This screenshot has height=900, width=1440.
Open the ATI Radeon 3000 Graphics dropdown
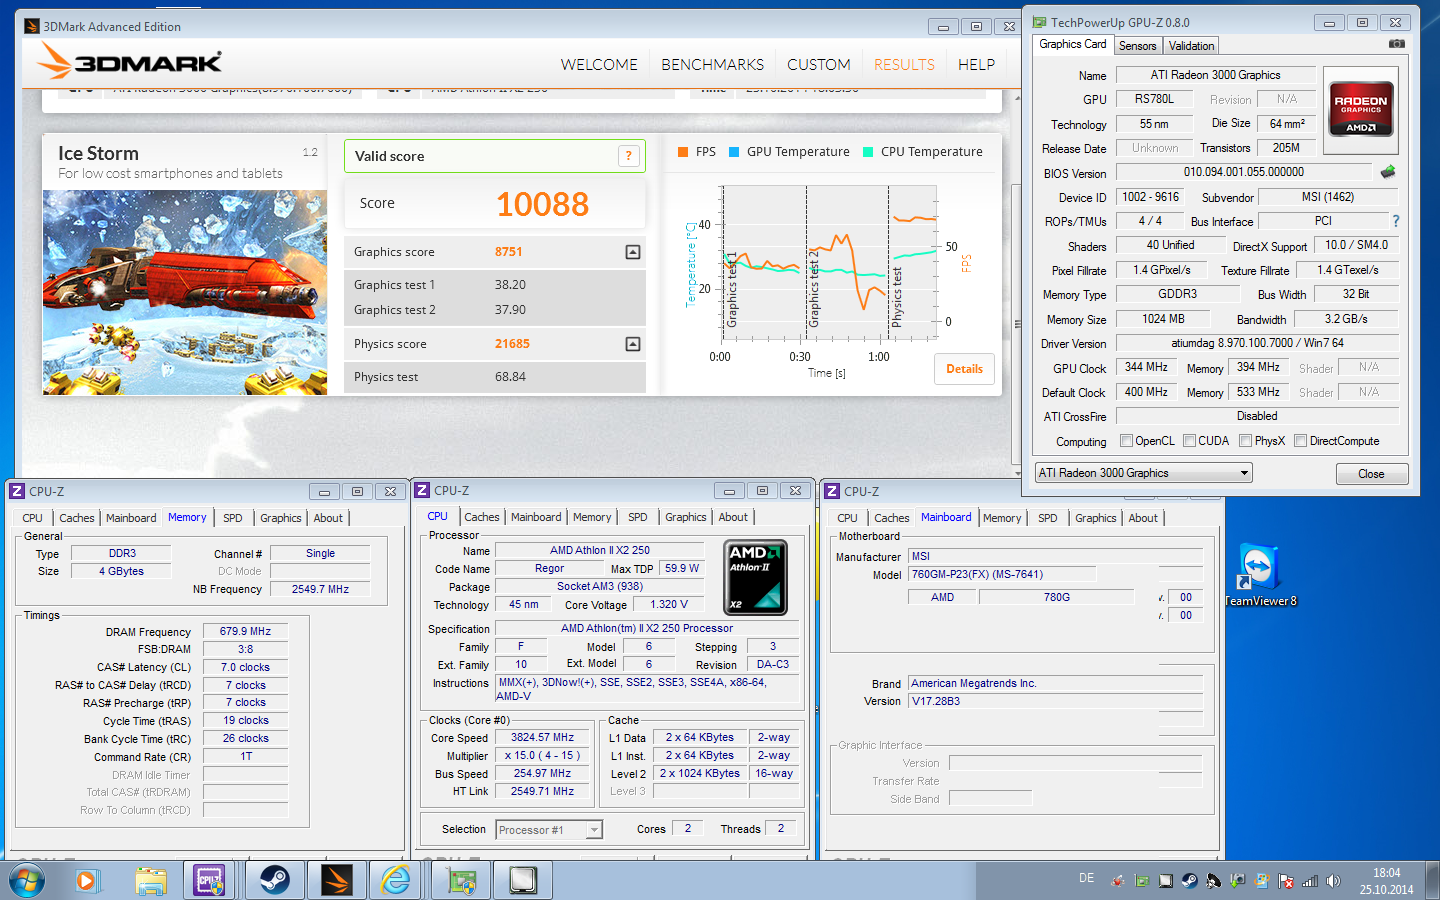(1143, 473)
